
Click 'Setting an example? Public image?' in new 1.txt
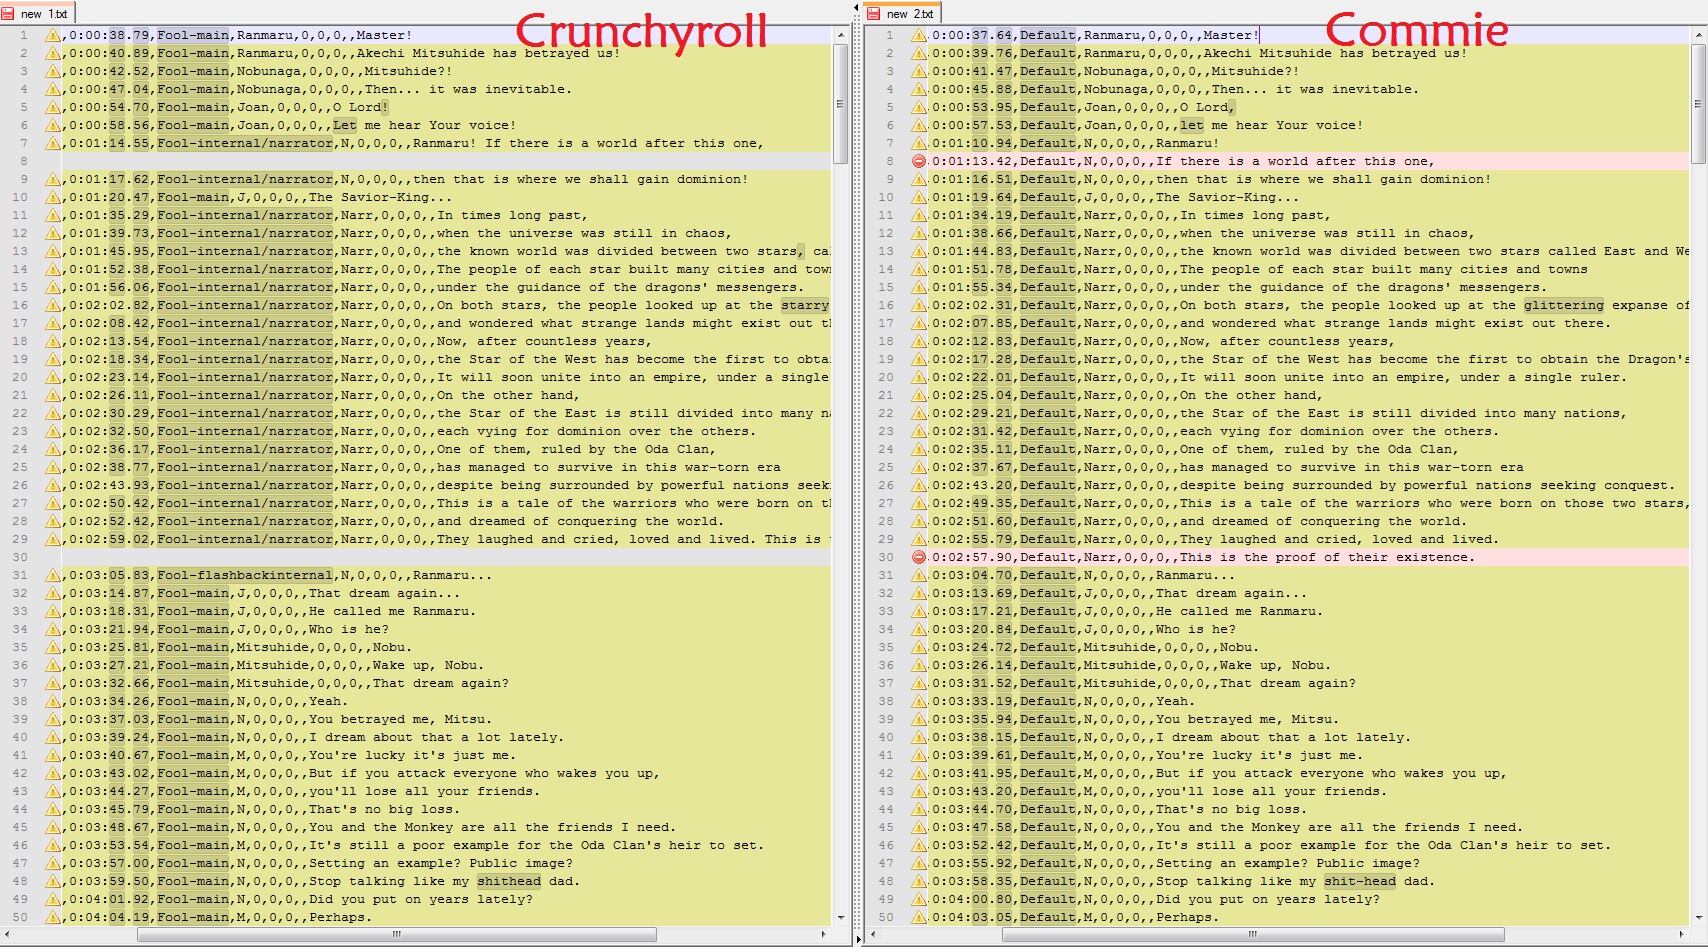tap(441, 863)
